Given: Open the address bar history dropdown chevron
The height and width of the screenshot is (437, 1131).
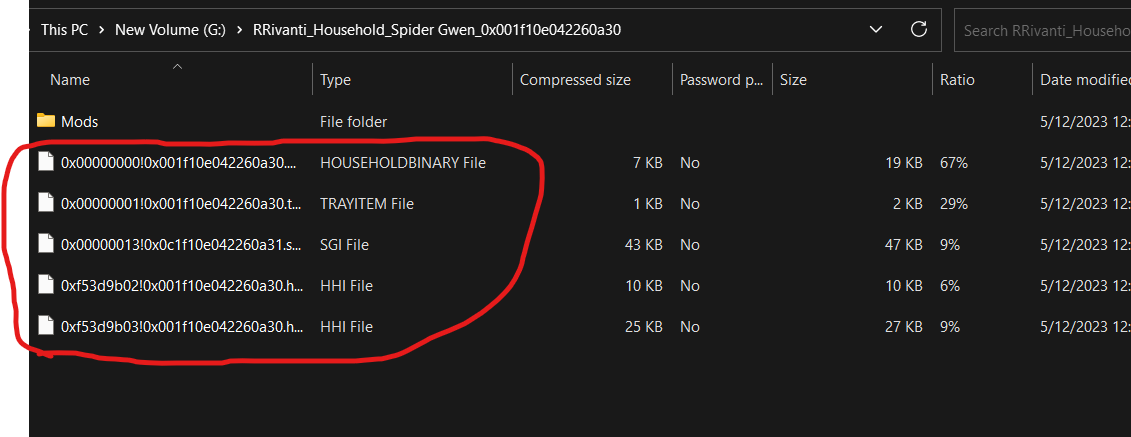Looking at the screenshot, I should 876,30.
